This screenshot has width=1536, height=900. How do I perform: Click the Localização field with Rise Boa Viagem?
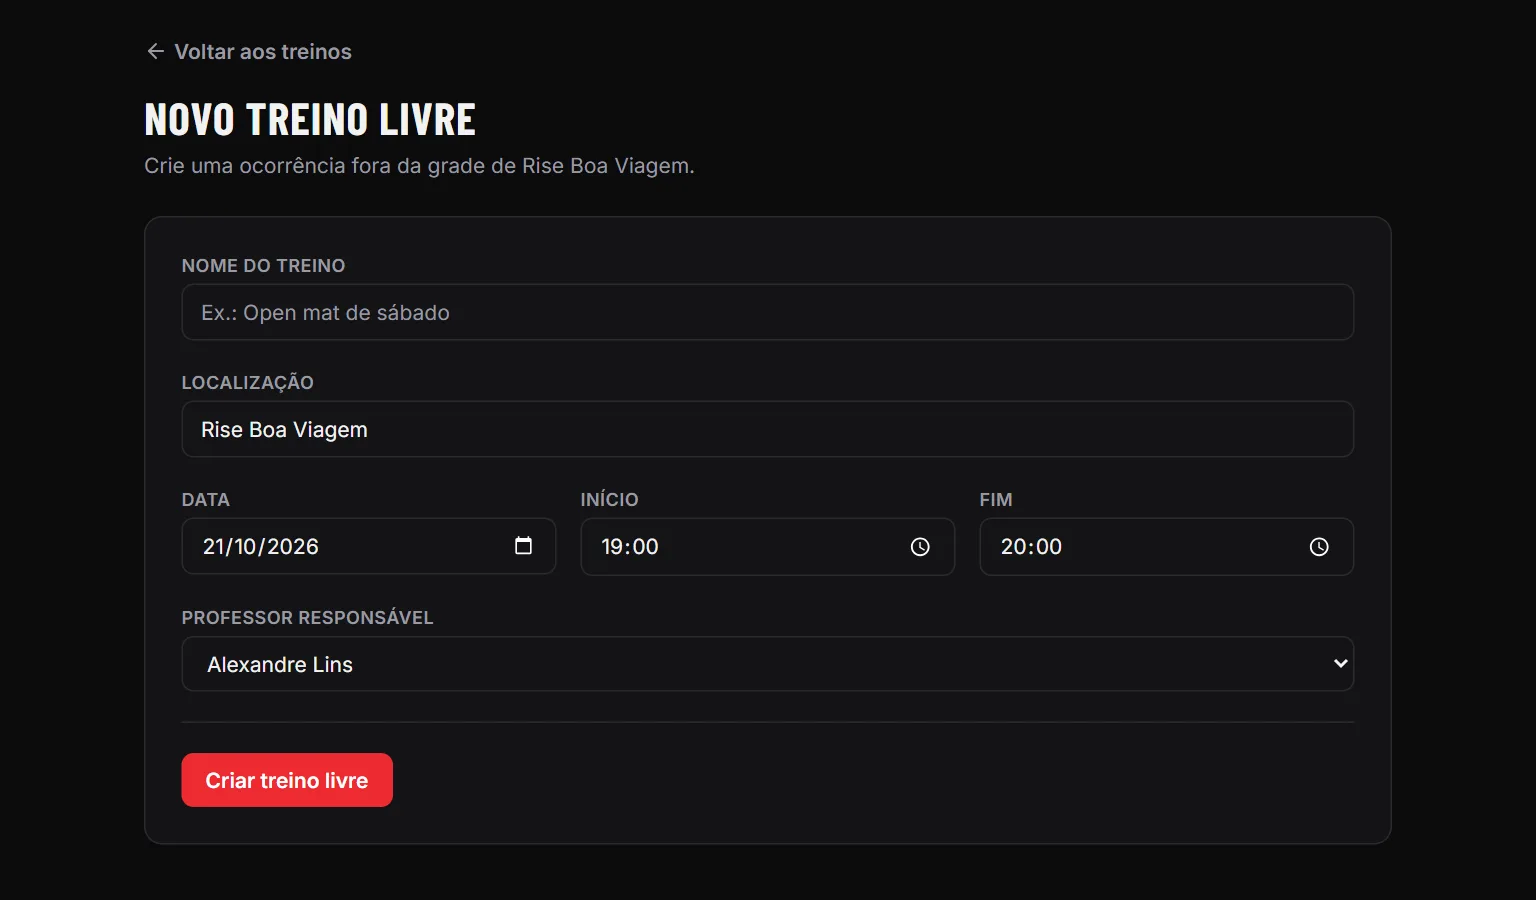[x=767, y=429]
